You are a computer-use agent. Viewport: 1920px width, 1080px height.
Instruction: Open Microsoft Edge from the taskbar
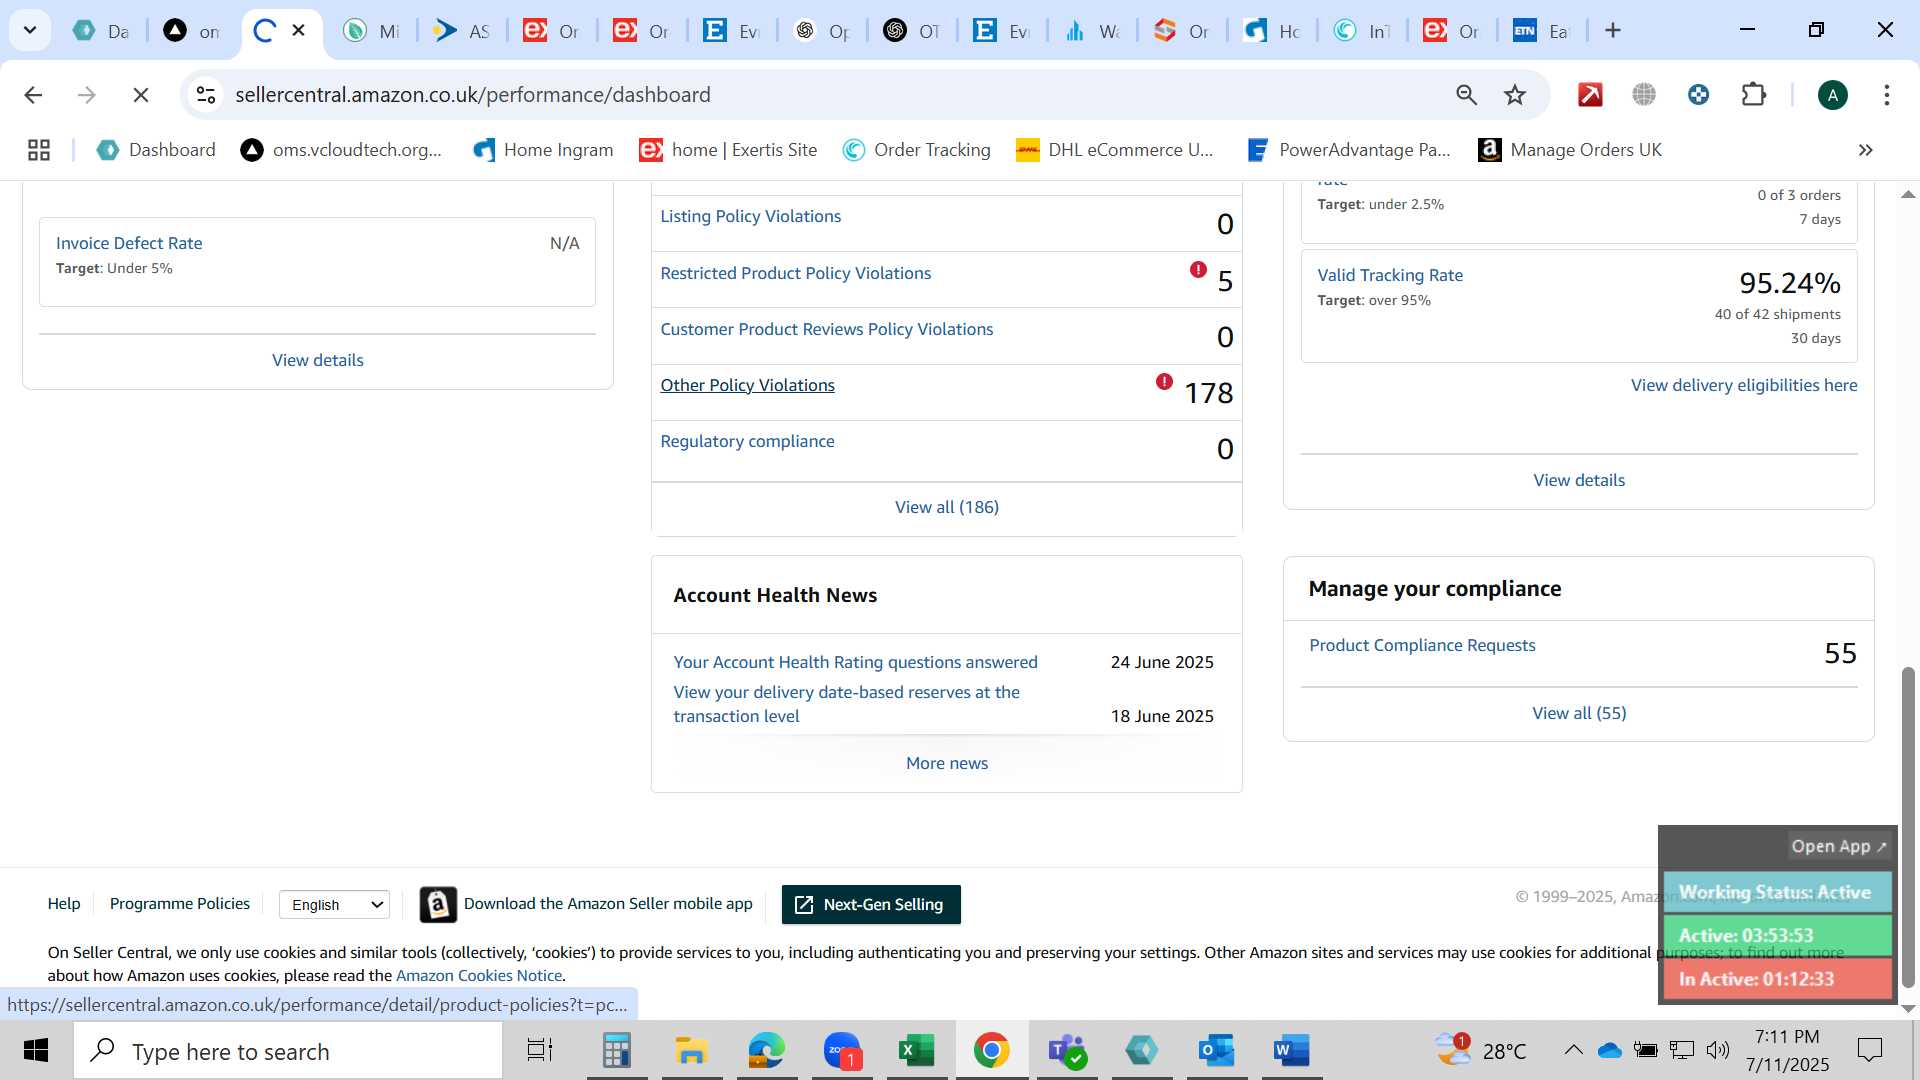pyautogui.click(x=767, y=1051)
